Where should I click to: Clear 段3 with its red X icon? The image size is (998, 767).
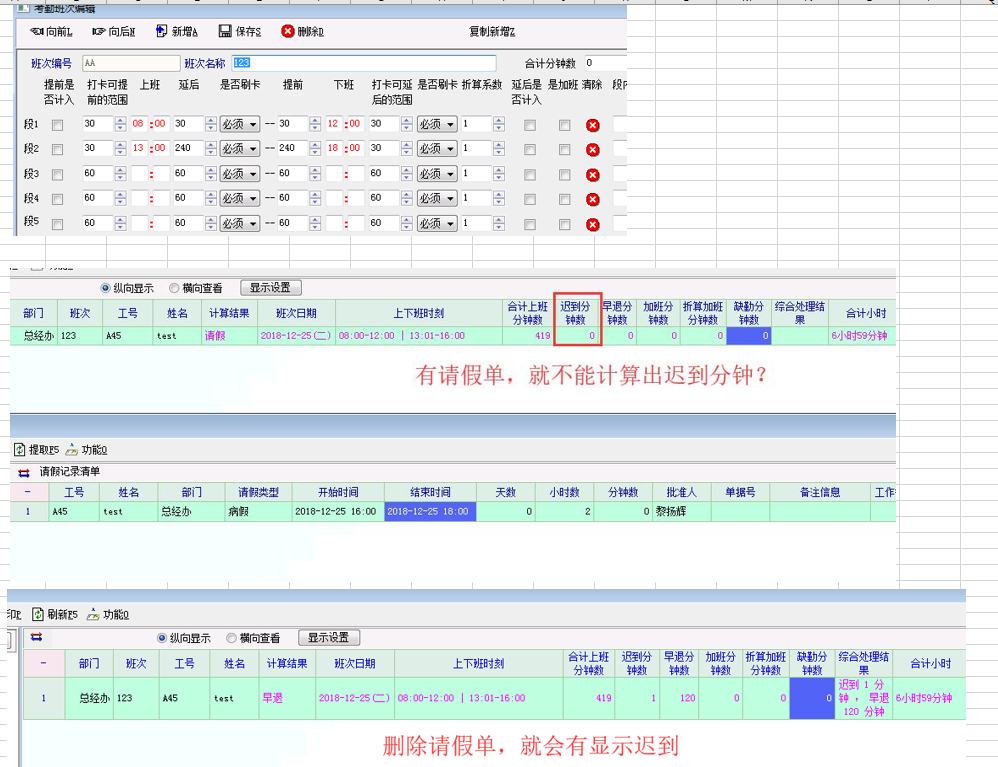pos(592,175)
